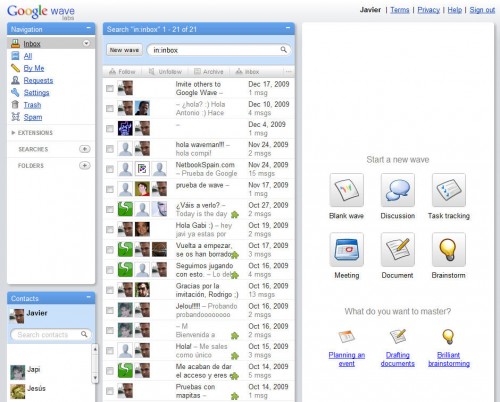
Task: Open the toolbar overflow more-actions menu
Action: pos(288,71)
